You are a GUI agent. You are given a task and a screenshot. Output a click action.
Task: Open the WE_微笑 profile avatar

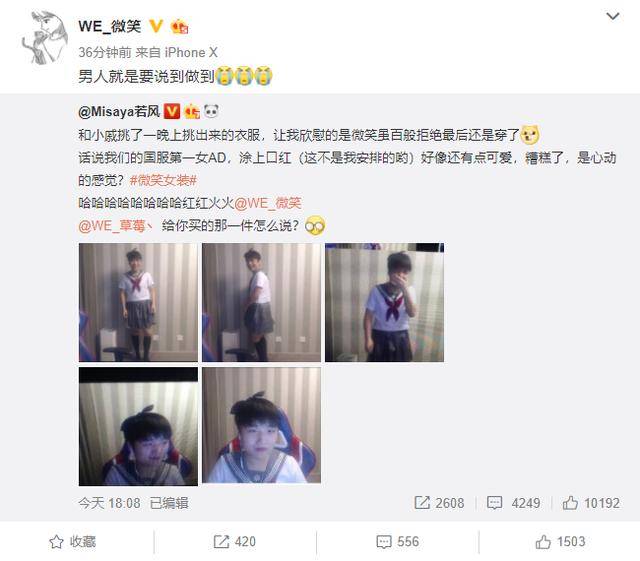click(x=44, y=38)
